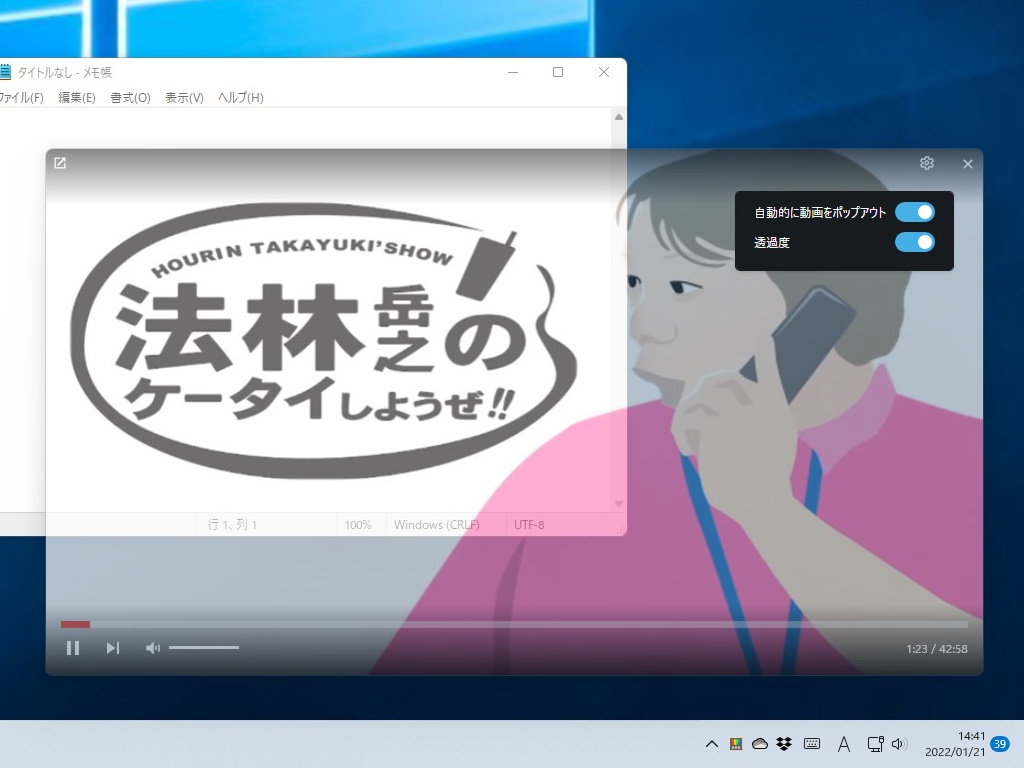Disable the 自動的に動画をポップアウト toggle
This screenshot has height=768, width=1024.
click(x=915, y=211)
